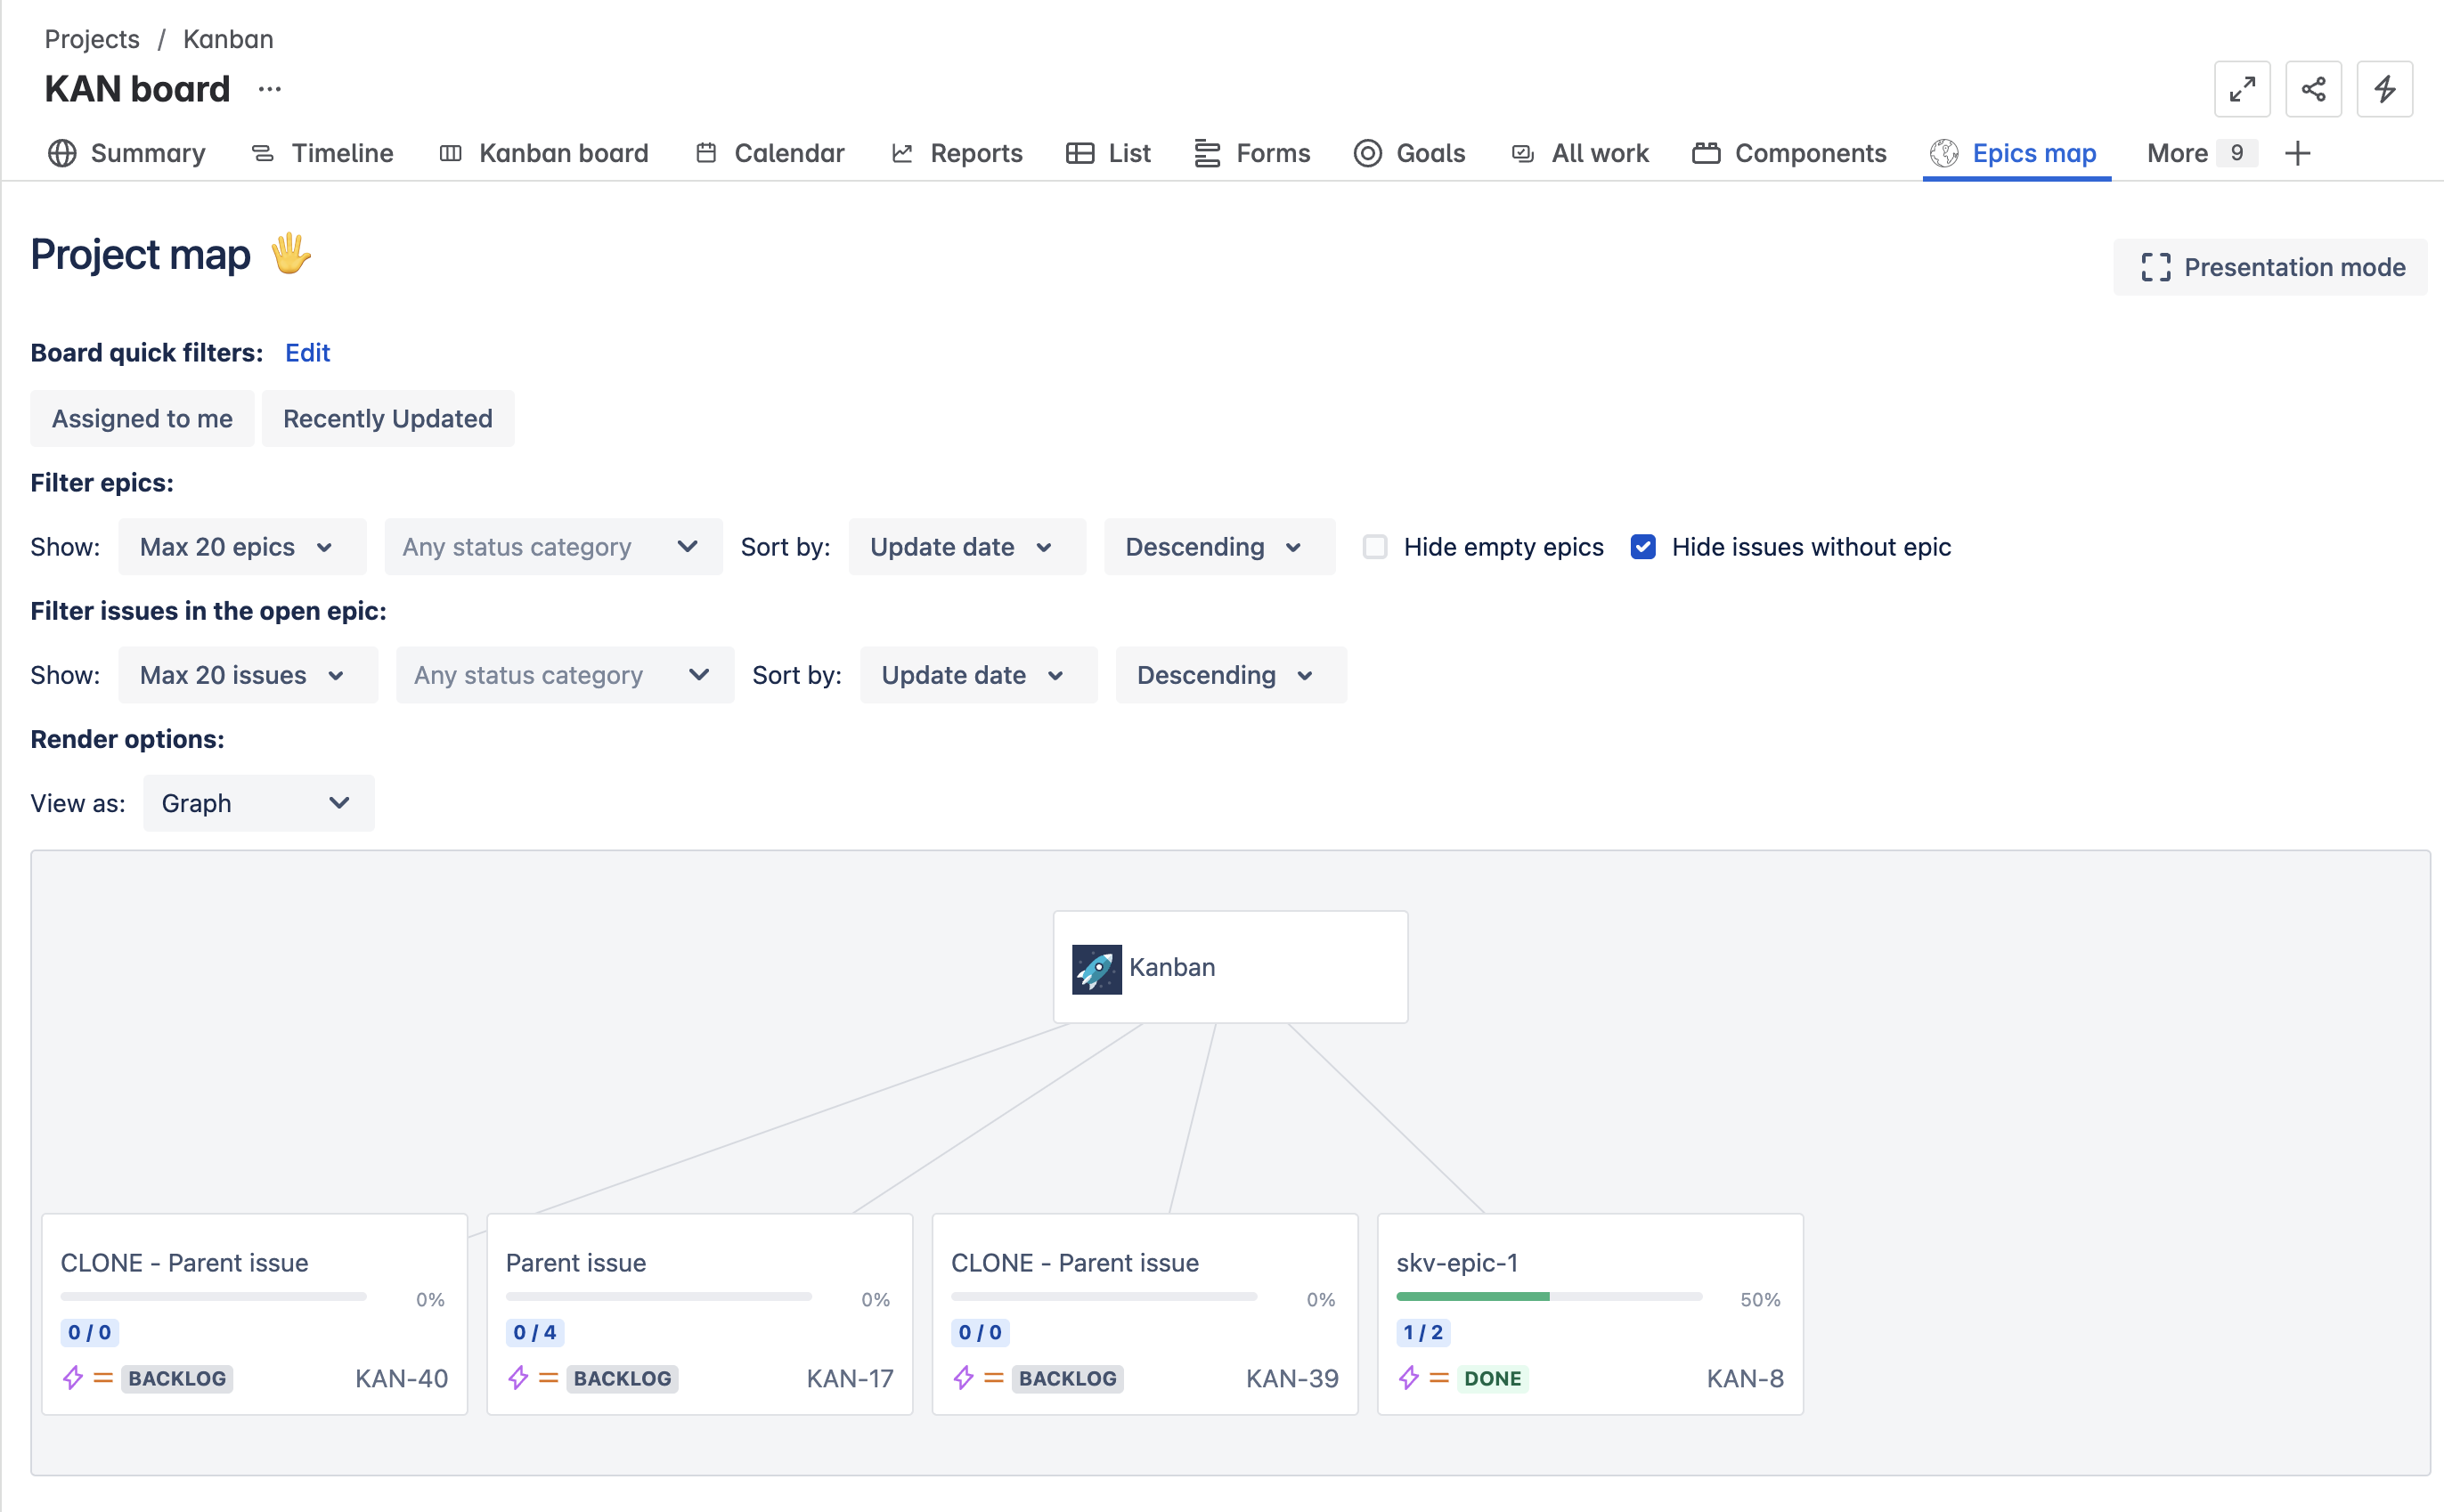Open epics Any status category dropdown
The image size is (2444, 1512).
click(x=552, y=547)
